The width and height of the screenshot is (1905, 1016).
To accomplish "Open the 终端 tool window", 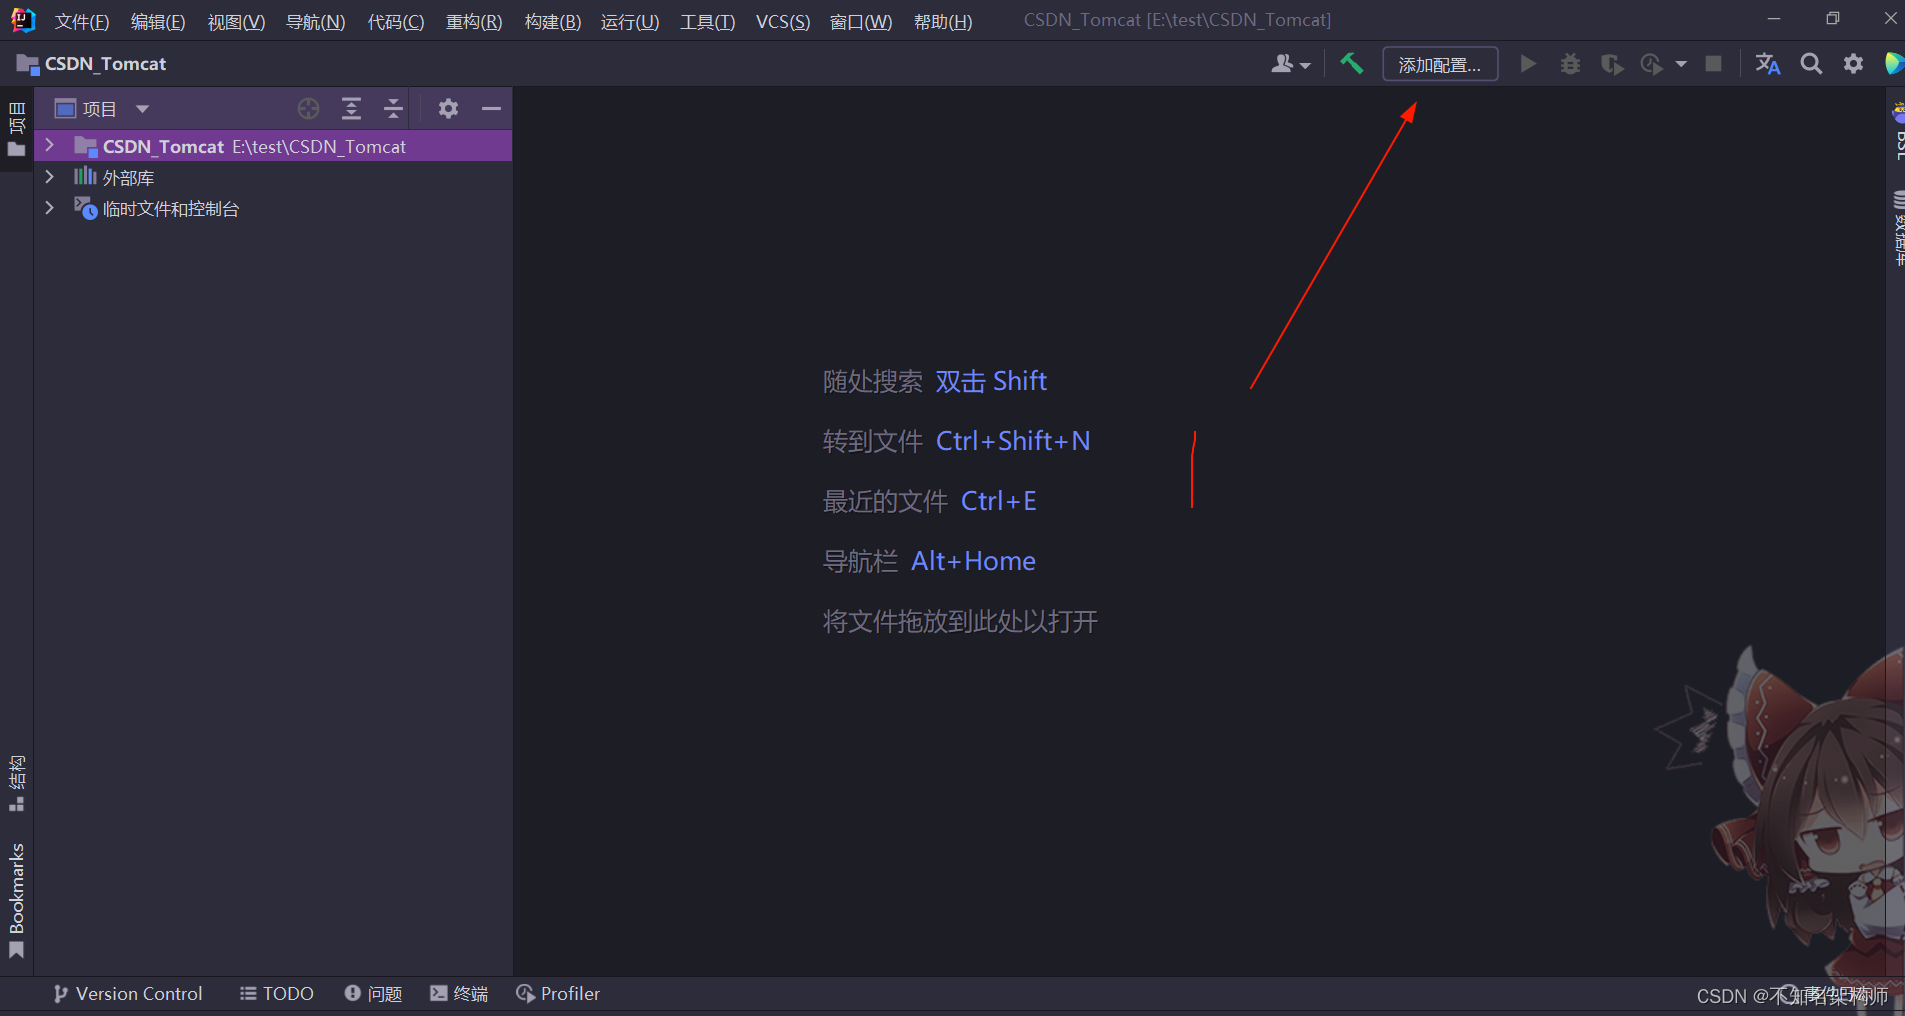I will click(x=459, y=993).
